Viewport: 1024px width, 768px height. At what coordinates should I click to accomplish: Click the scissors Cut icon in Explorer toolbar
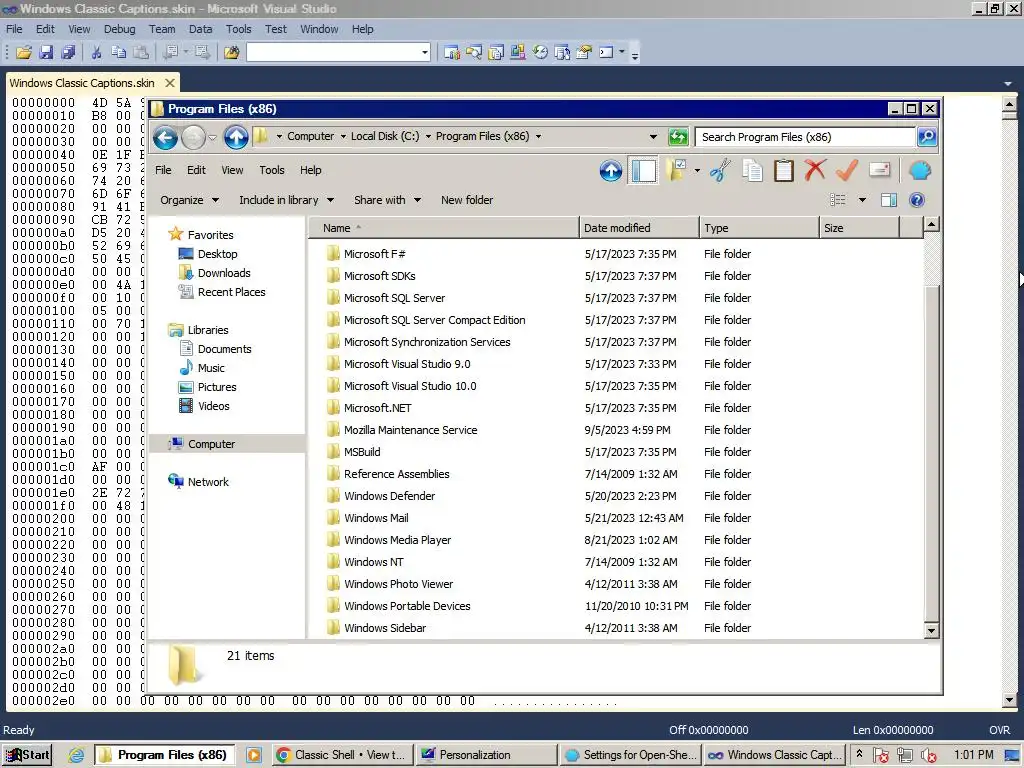click(x=720, y=171)
